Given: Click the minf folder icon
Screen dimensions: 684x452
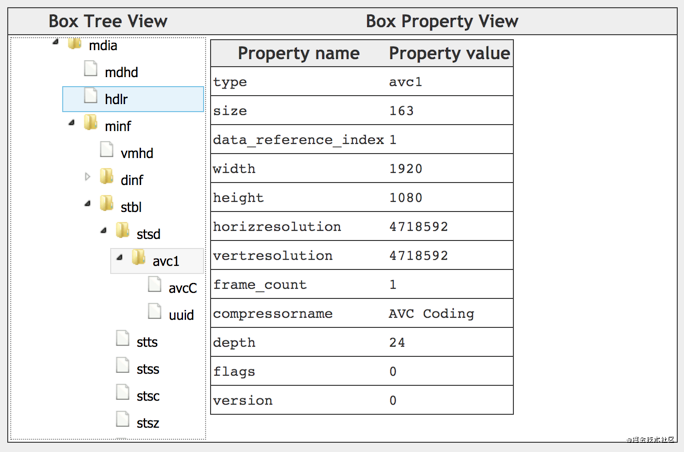Looking at the screenshot, I should [x=91, y=123].
